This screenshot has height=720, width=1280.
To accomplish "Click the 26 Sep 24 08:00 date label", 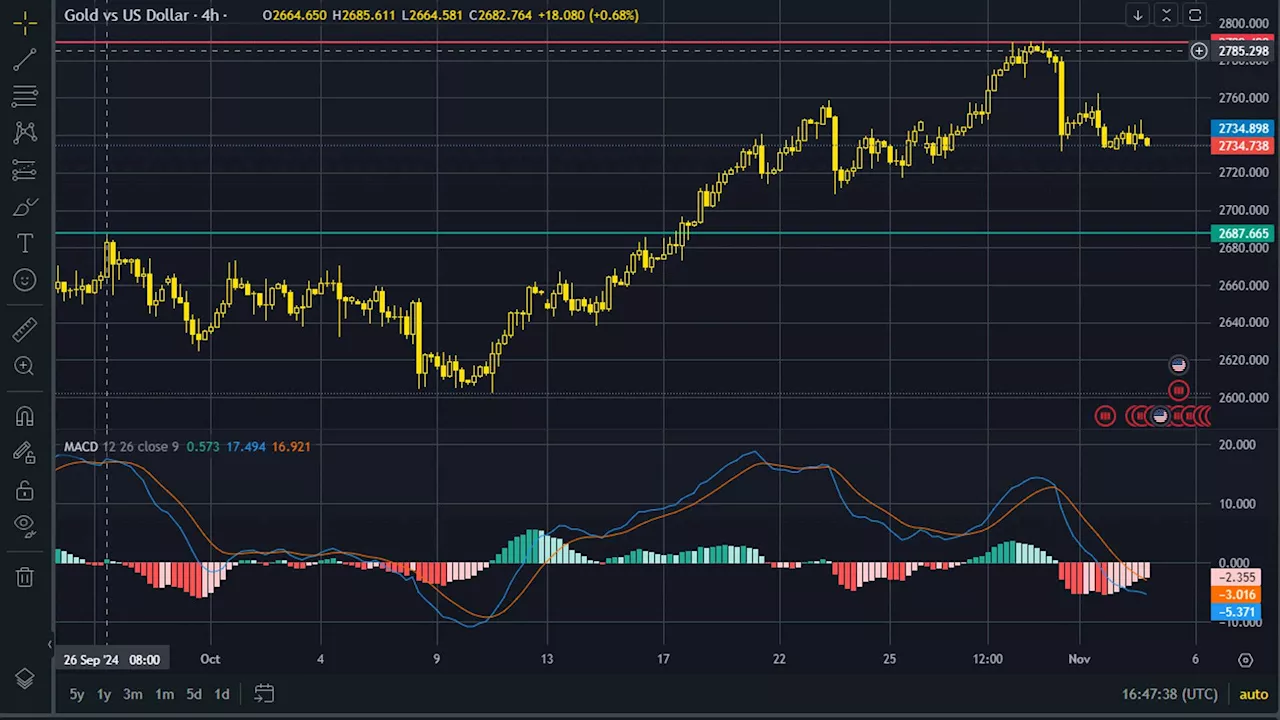I will pos(111,660).
